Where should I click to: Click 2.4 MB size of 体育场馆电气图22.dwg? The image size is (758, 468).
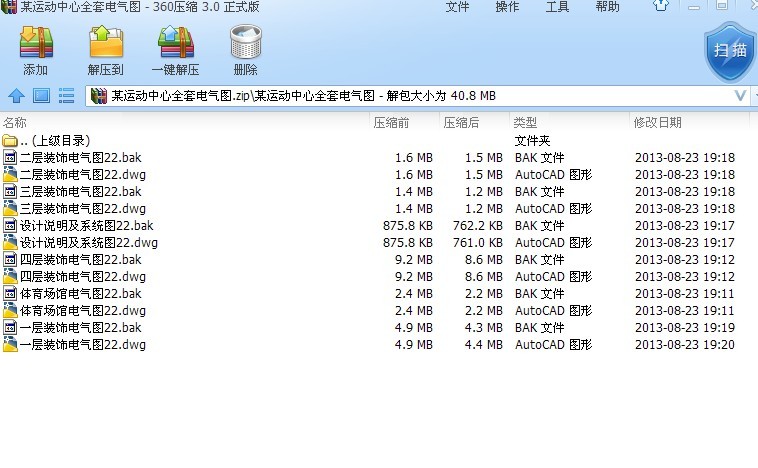tap(413, 311)
